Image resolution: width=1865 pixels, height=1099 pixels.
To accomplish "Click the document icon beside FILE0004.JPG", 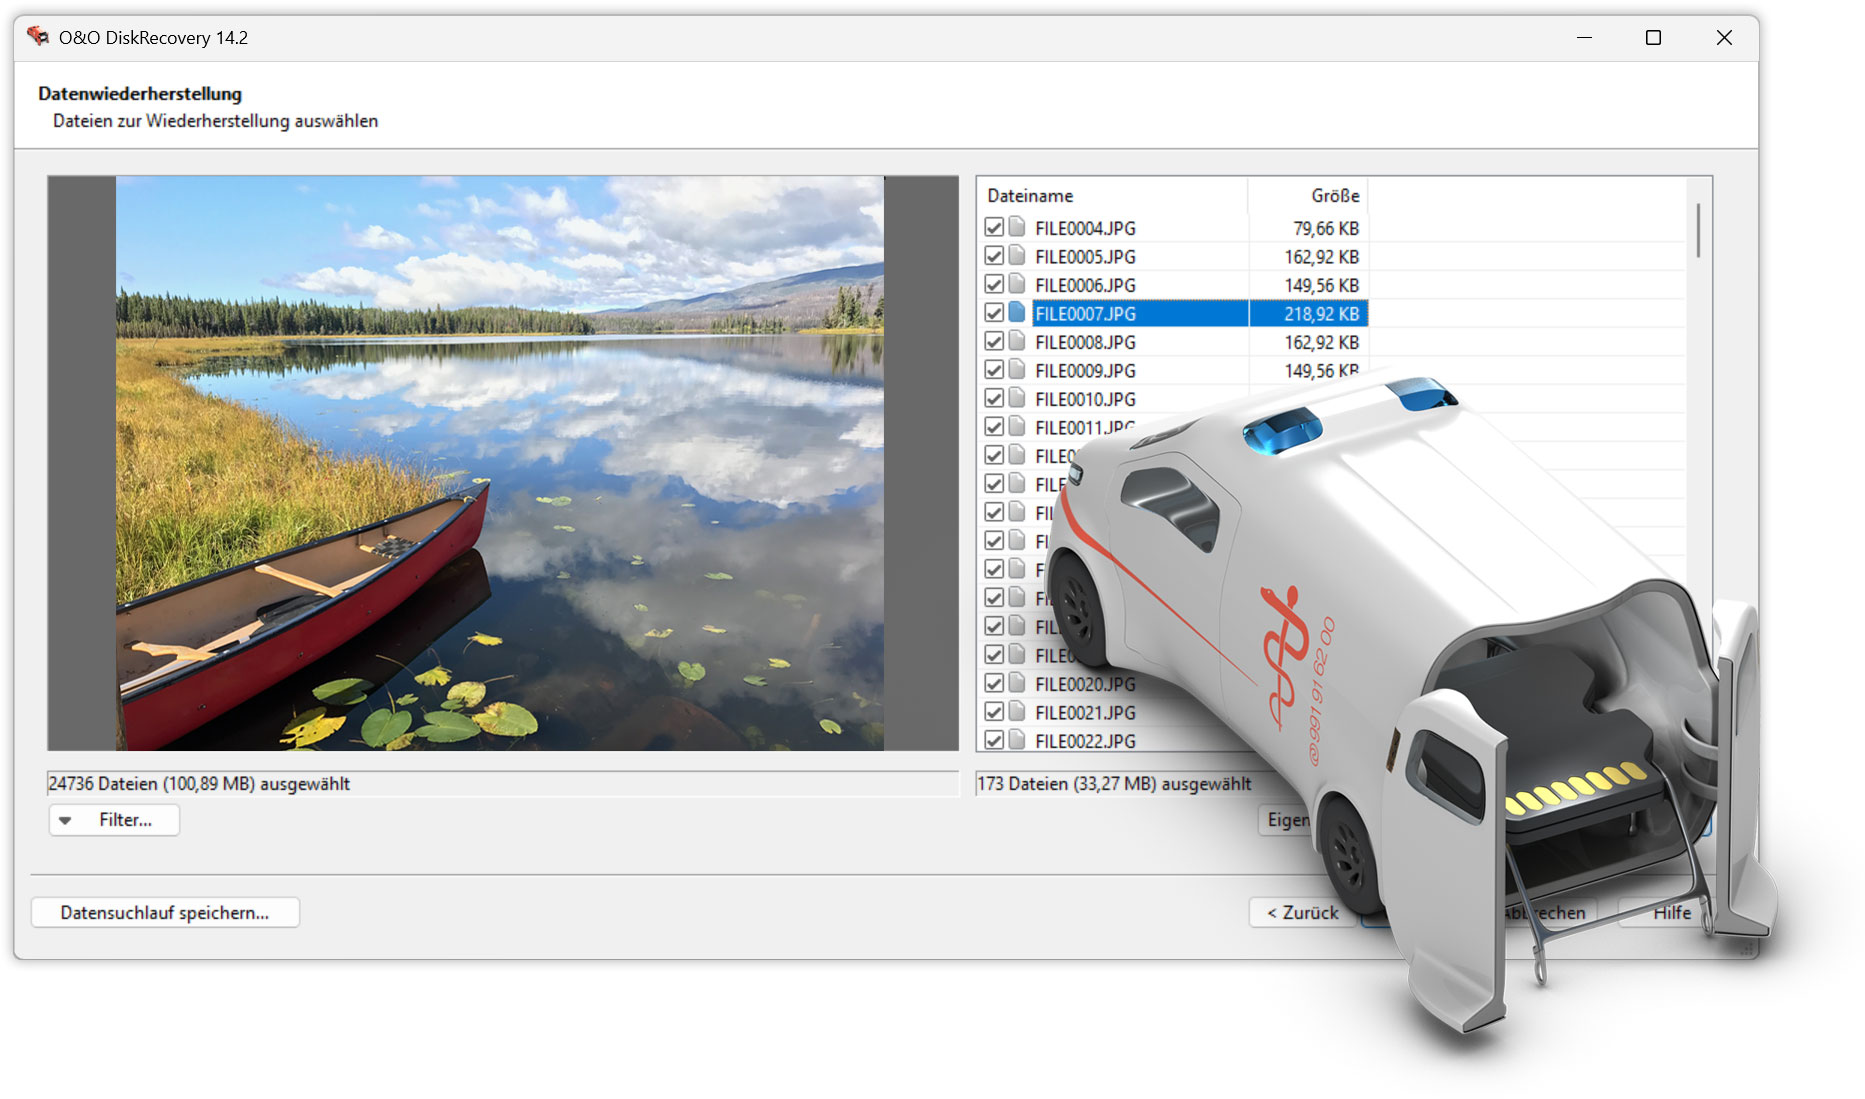I will coord(1016,227).
